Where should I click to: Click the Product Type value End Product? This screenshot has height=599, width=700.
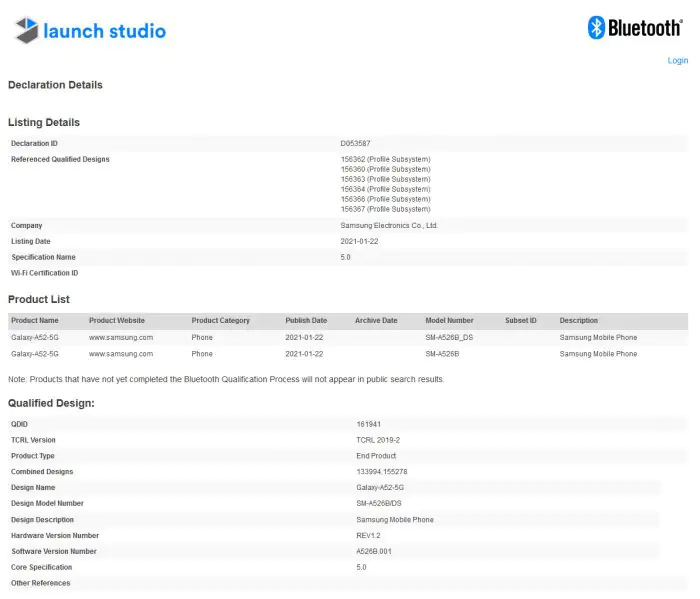pyautogui.click(x=376, y=456)
